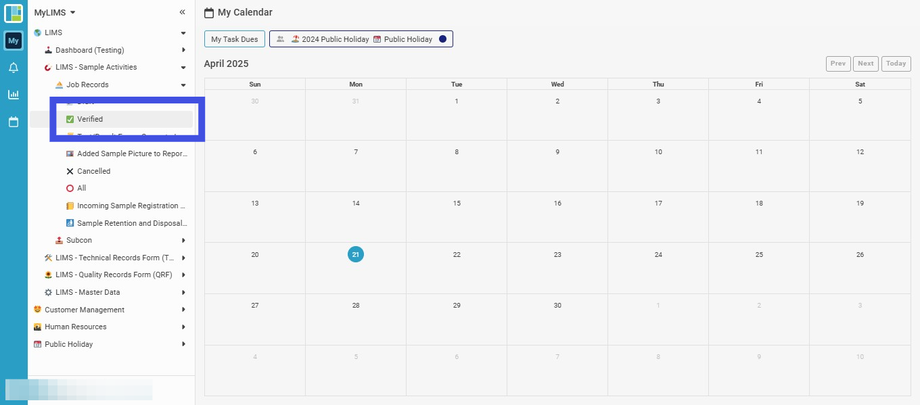Click the app logo in the top rail
This screenshot has height=405, width=920.
click(x=13, y=13)
